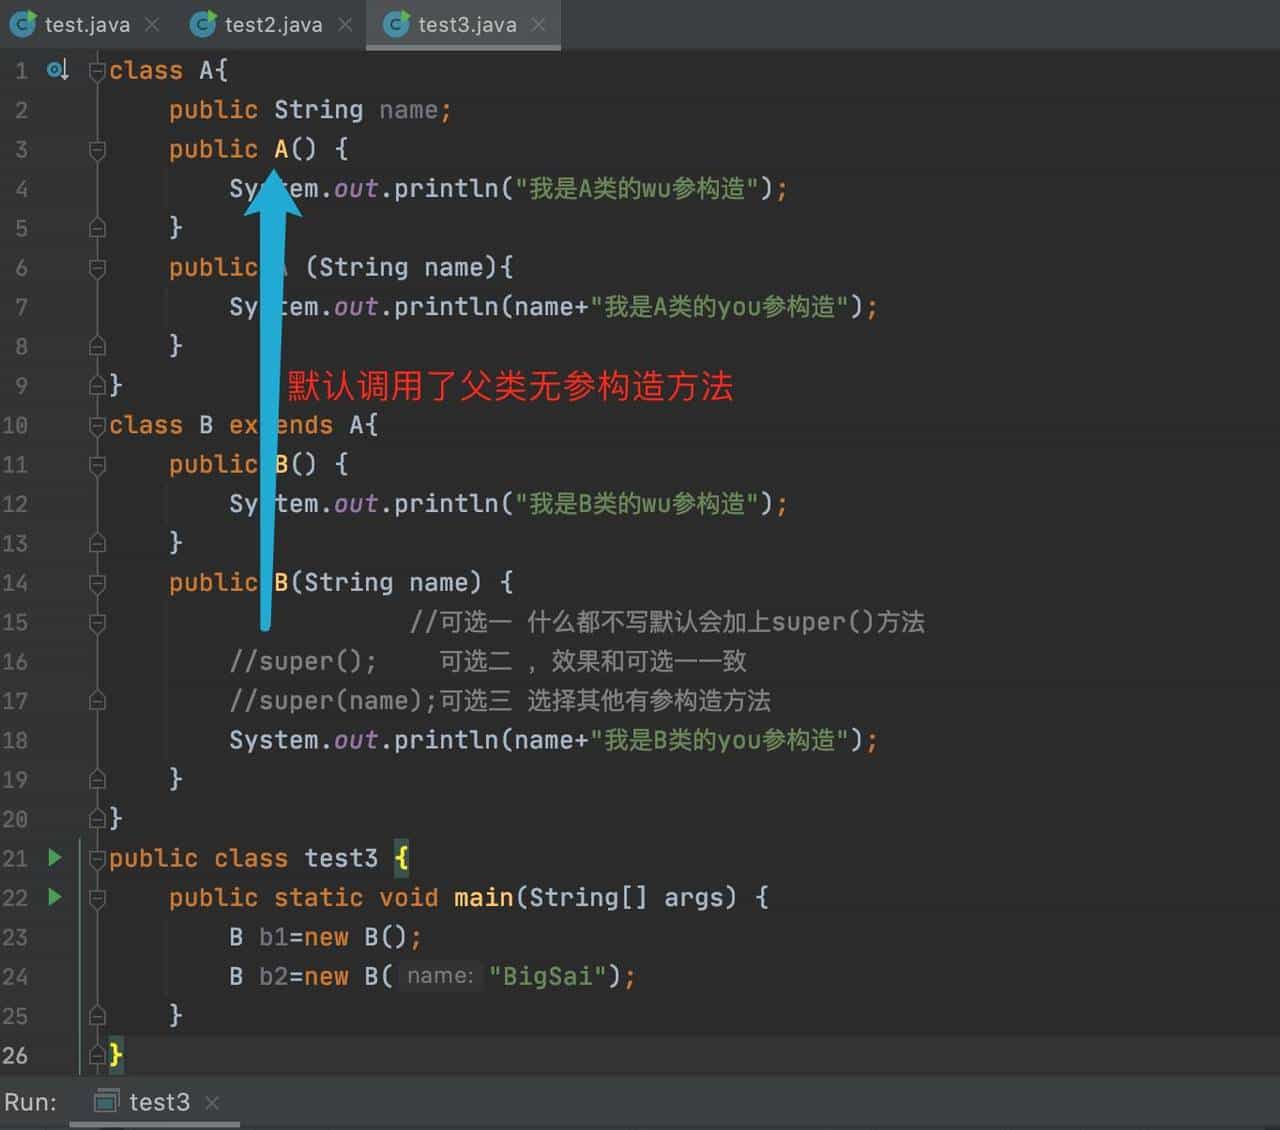
Task: Switch to the test.java tab
Action: point(80,24)
